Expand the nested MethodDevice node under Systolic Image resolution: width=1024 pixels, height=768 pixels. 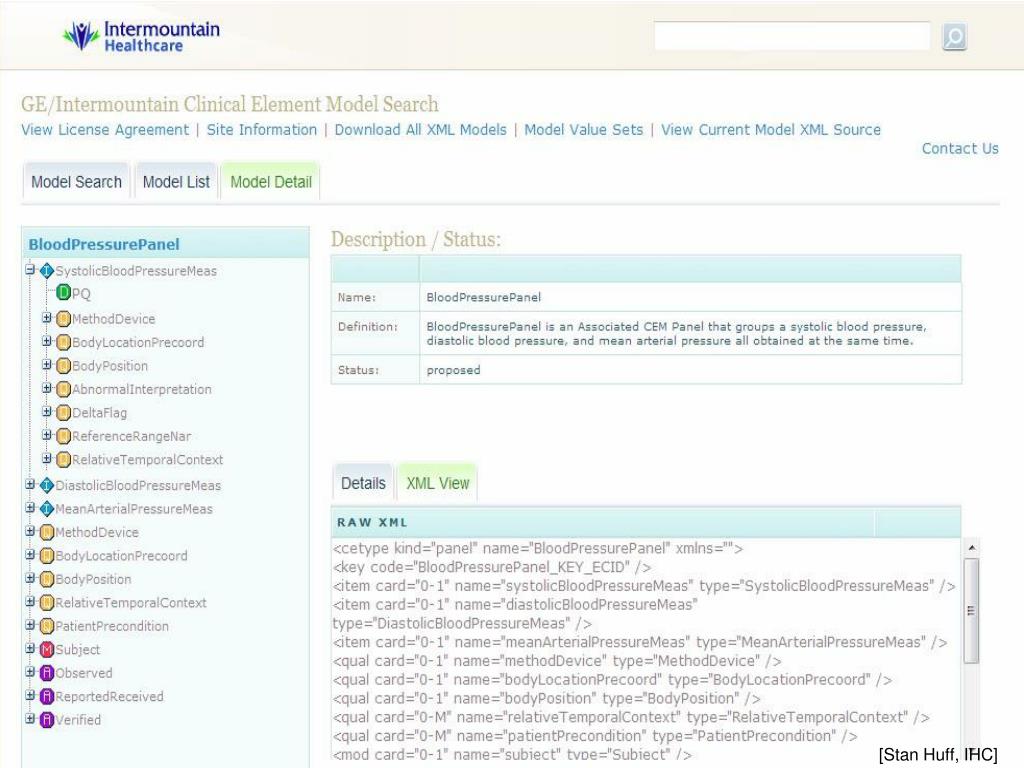pyautogui.click(x=46, y=317)
